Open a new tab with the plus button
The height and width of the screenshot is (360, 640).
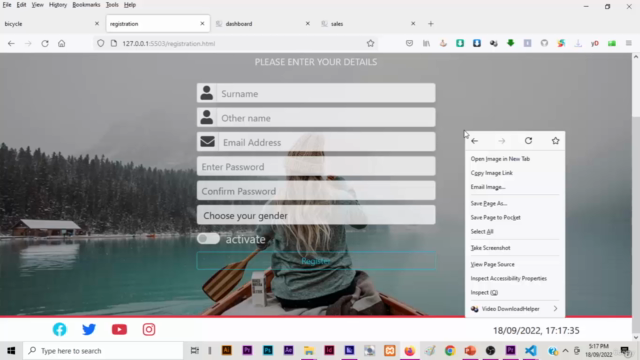pos(431,24)
